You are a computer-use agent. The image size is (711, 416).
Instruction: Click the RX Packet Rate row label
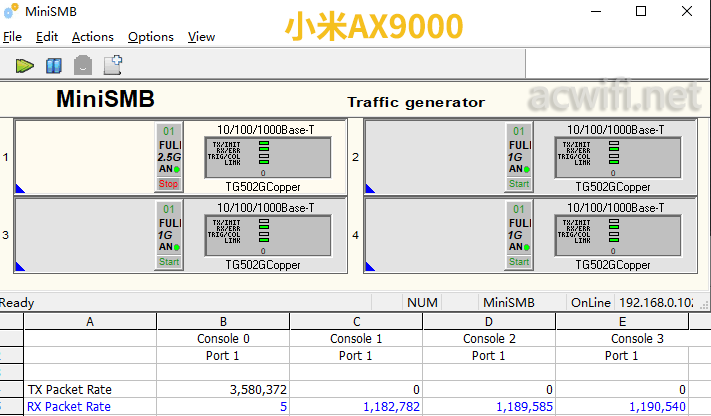pyautogui.click(x=69, y=406)
